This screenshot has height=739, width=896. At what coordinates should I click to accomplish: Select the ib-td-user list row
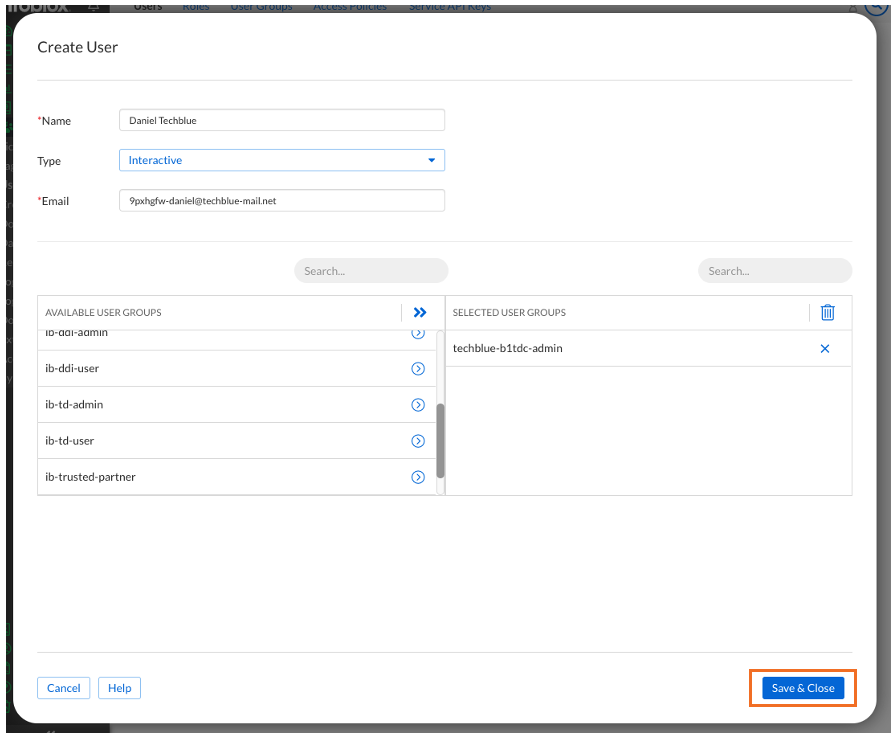[x=200, y=441]
